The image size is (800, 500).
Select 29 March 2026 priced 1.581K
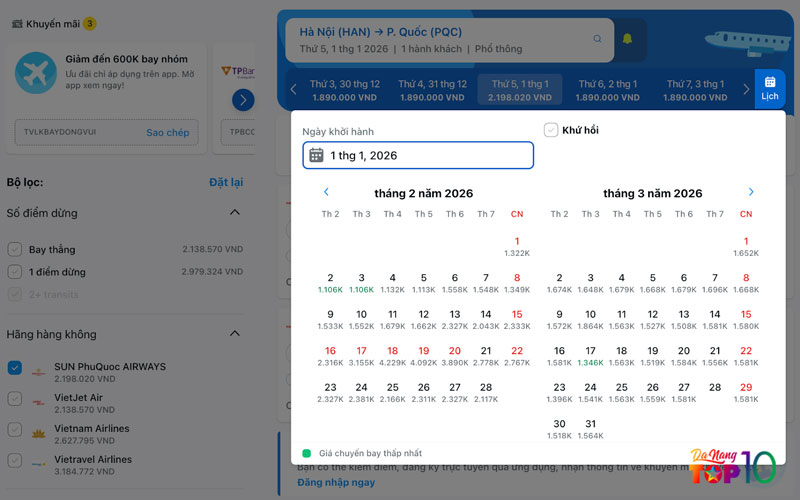point(746,393)
